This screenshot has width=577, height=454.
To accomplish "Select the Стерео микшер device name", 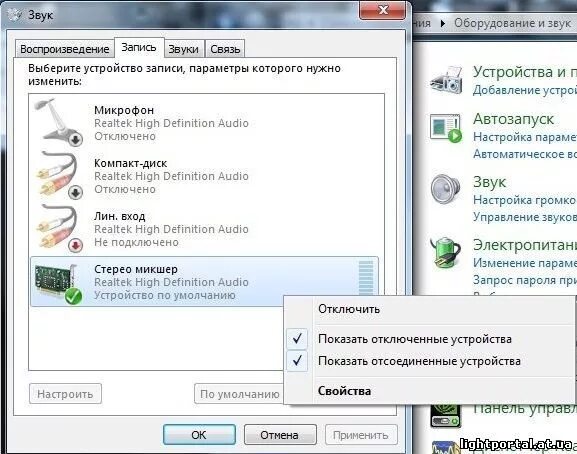I will (136, 269).
